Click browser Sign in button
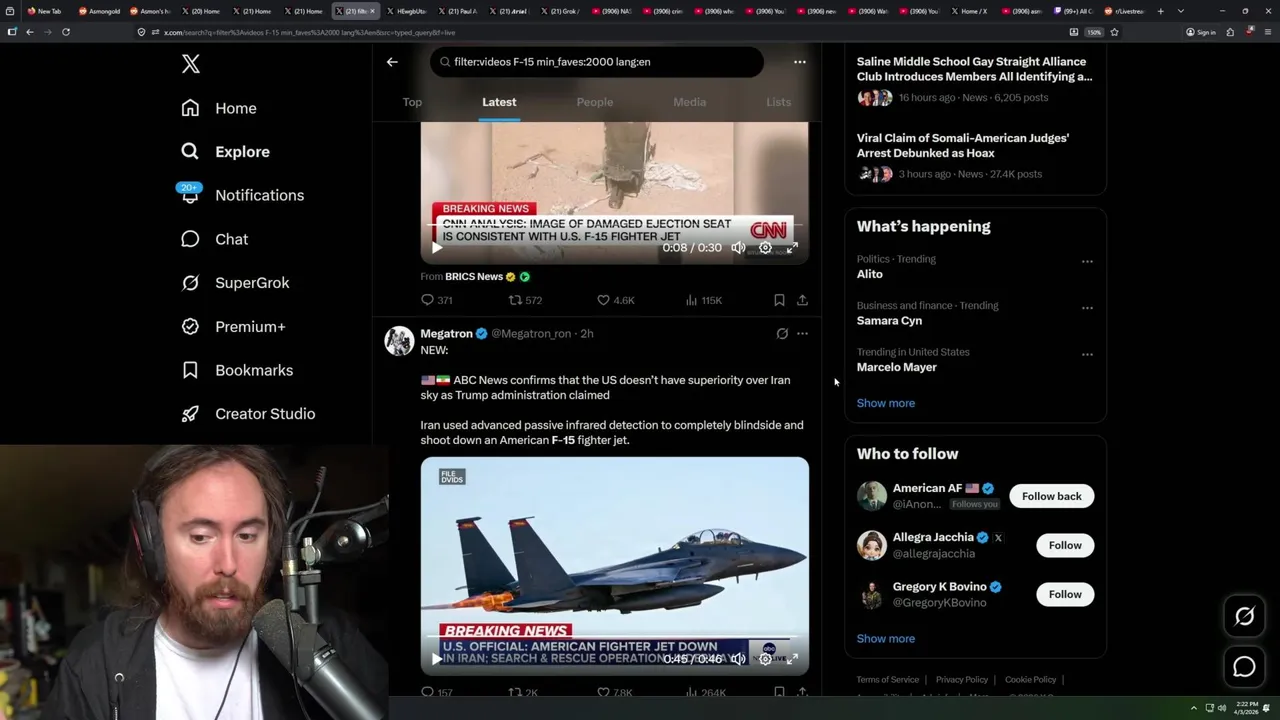 (1201, 32)
